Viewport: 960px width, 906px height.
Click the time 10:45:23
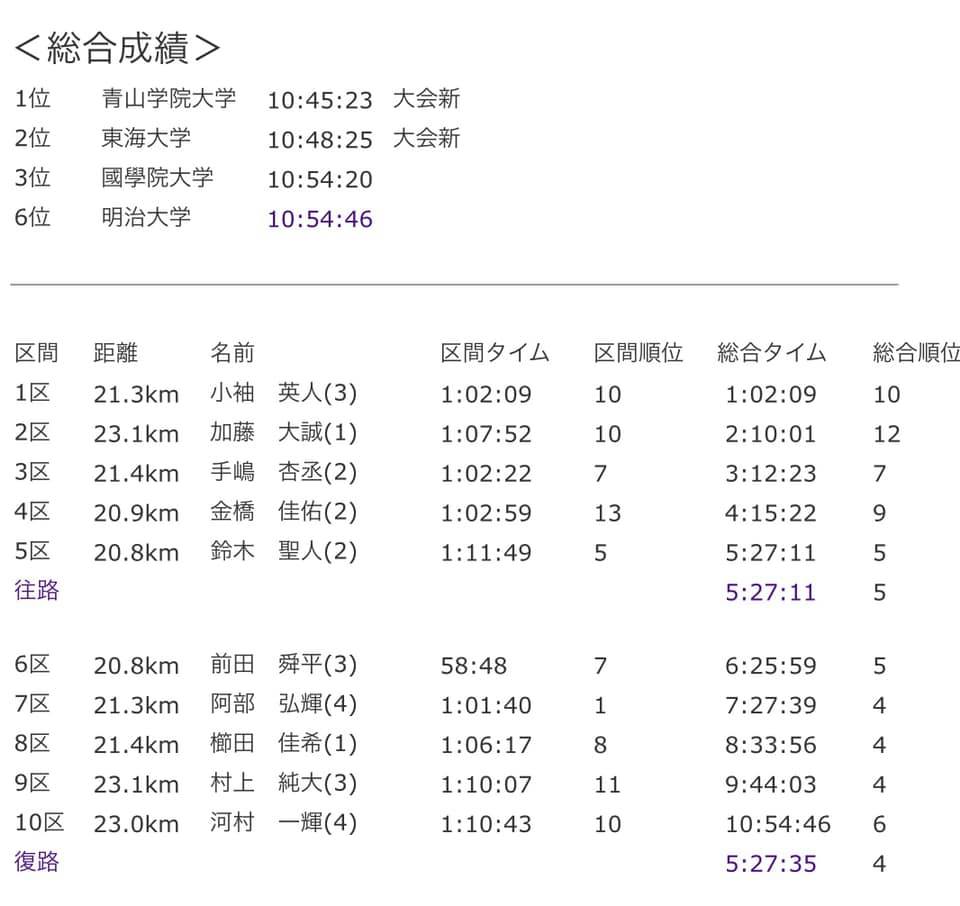(320, 100)
